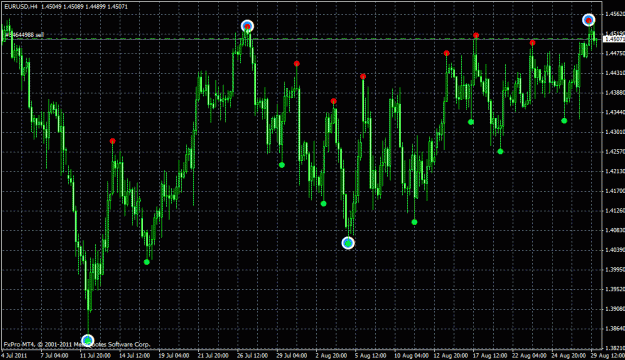Click the '5 Aug 12:00' time label
This screenshot has height=360, width=625.
click(x=371, y=356)
